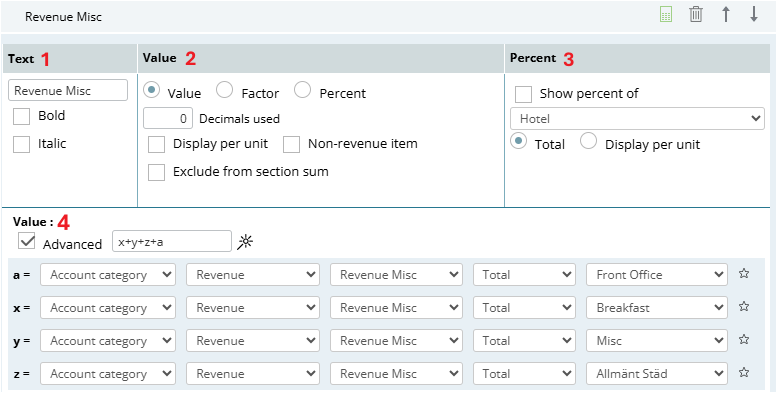Screen dimensions: 776x398
Task: Enable the Bold checkbox
Action: (x=21, y=116)
